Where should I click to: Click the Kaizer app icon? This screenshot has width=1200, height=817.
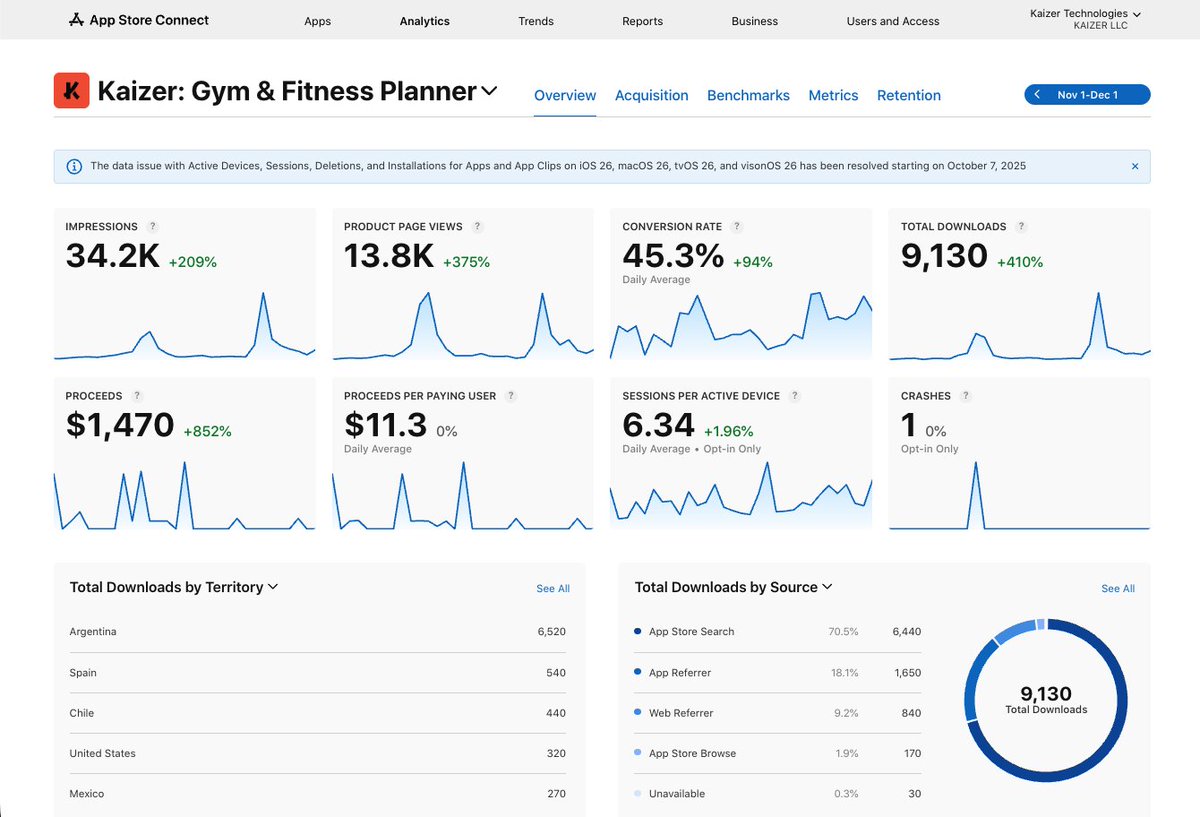[71, 91]
